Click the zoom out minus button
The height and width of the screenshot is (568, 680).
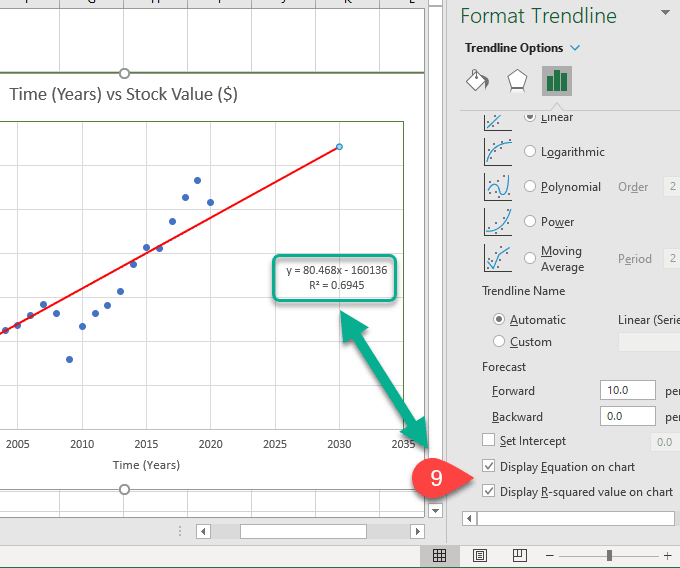(x=550, y=555)
